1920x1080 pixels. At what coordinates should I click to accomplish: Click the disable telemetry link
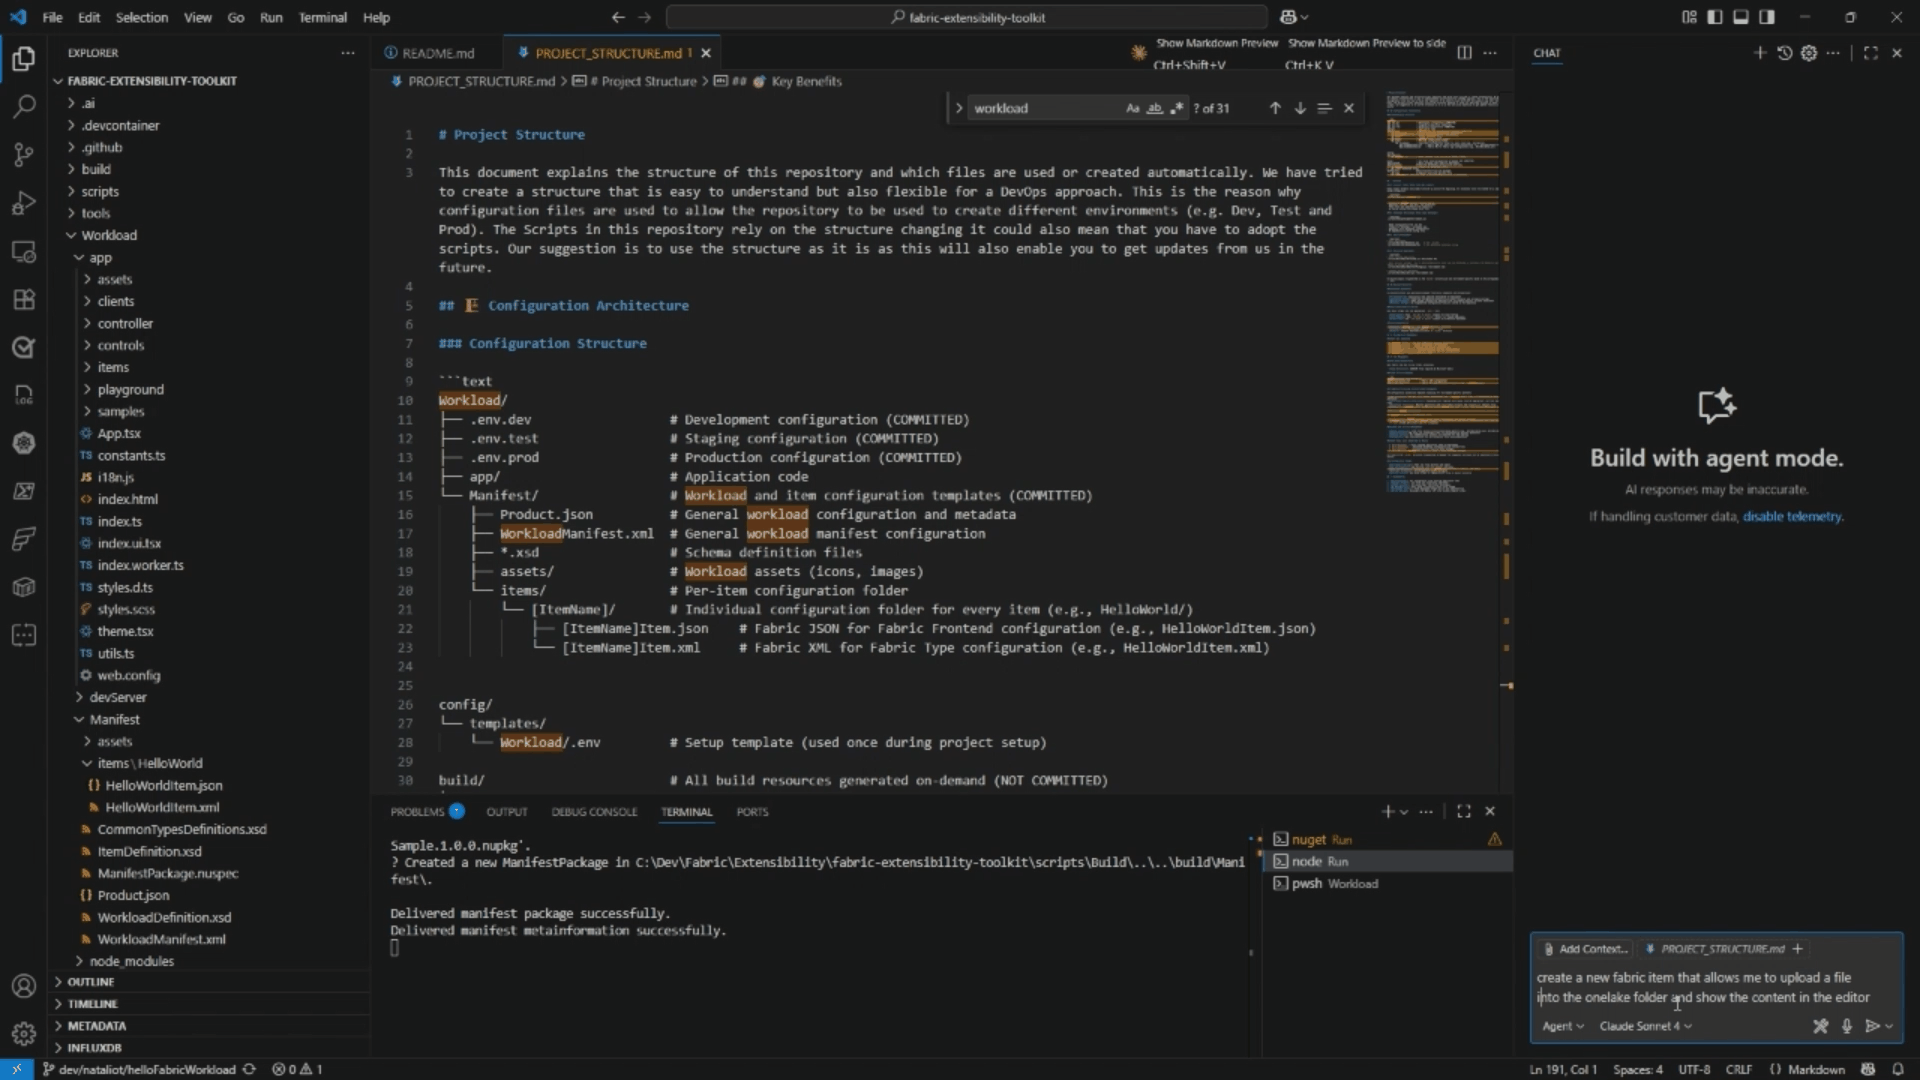click(1791, 517)
